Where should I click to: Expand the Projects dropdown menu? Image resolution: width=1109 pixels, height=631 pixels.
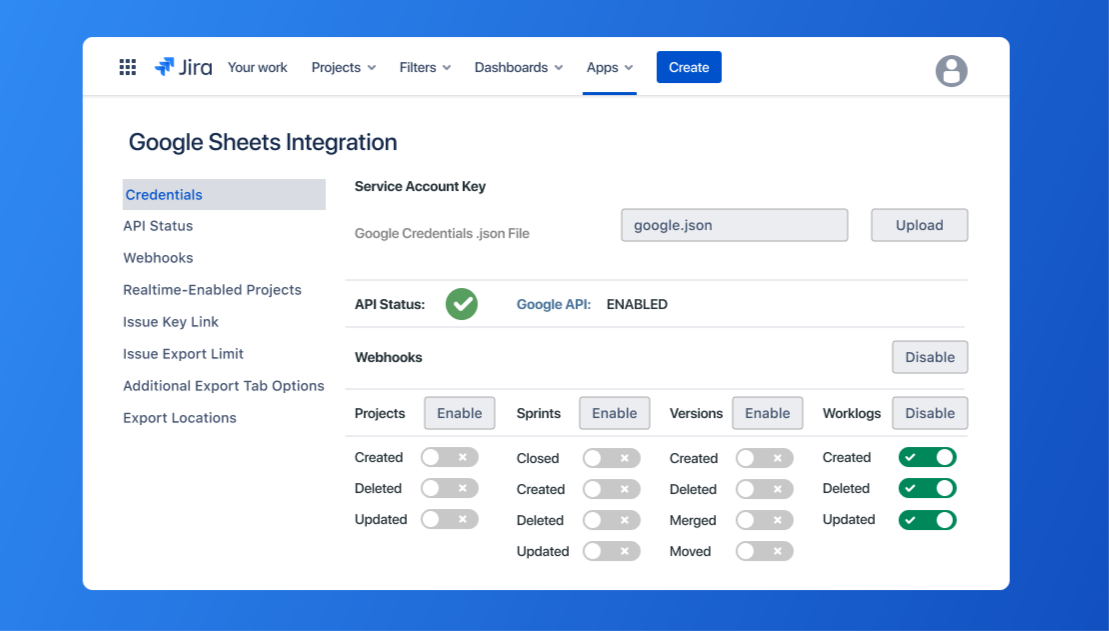[343, 67]
